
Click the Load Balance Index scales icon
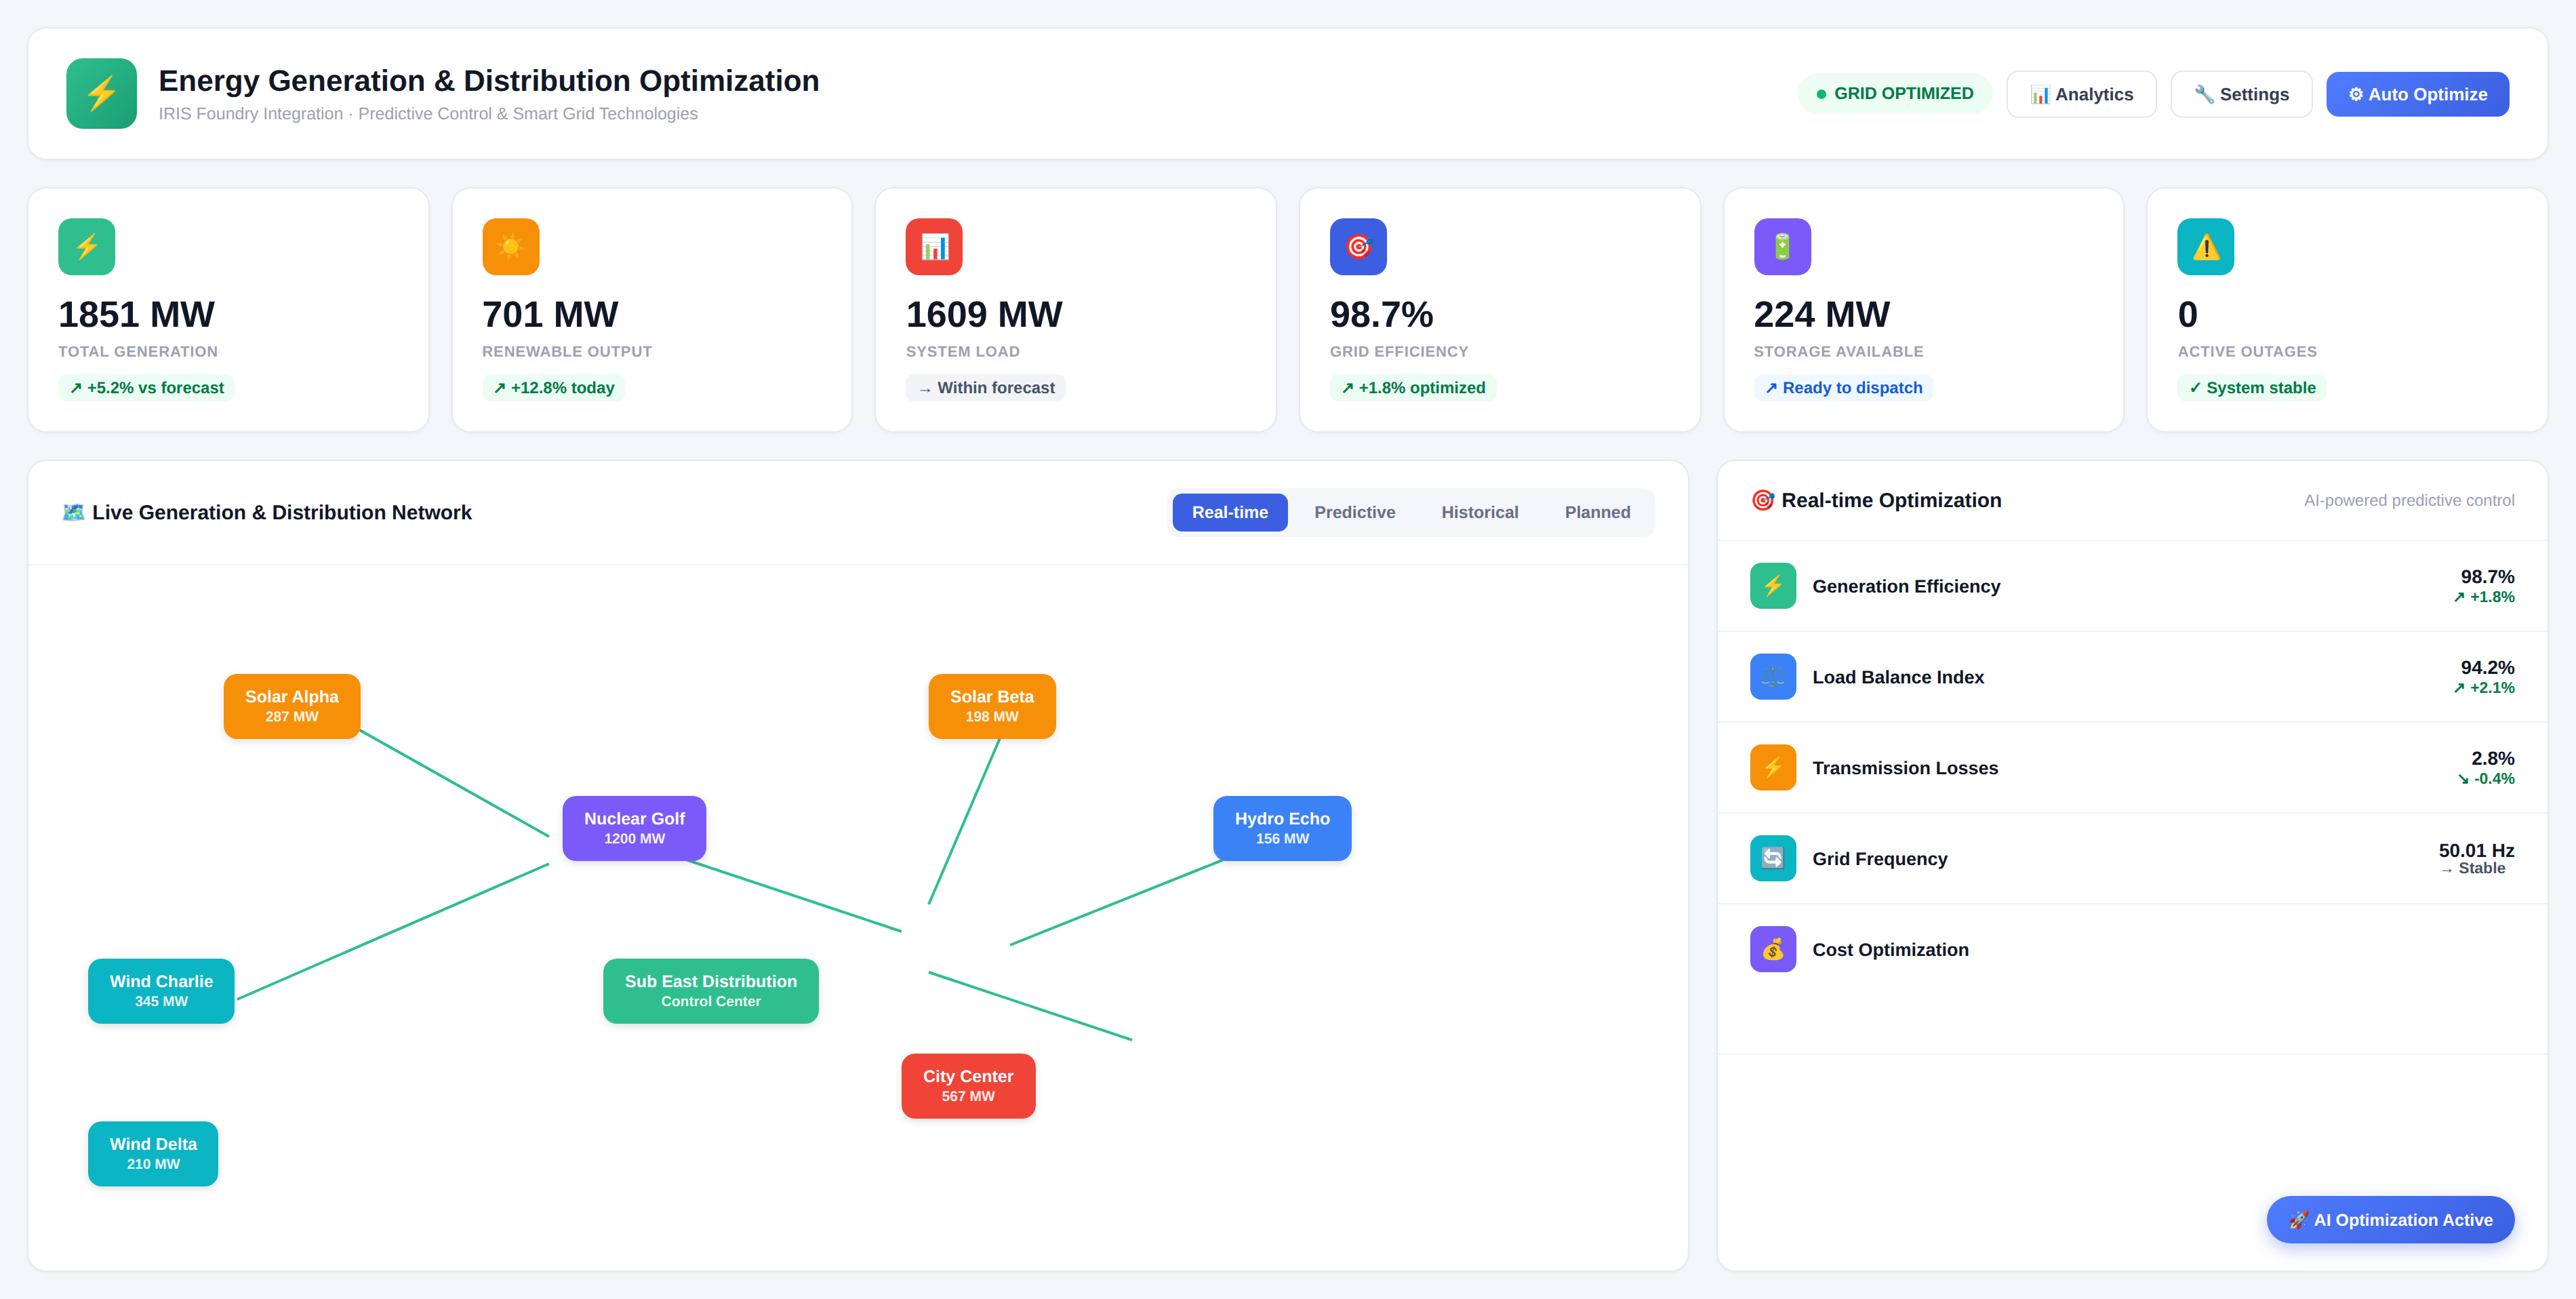[x=1773, y=677]
